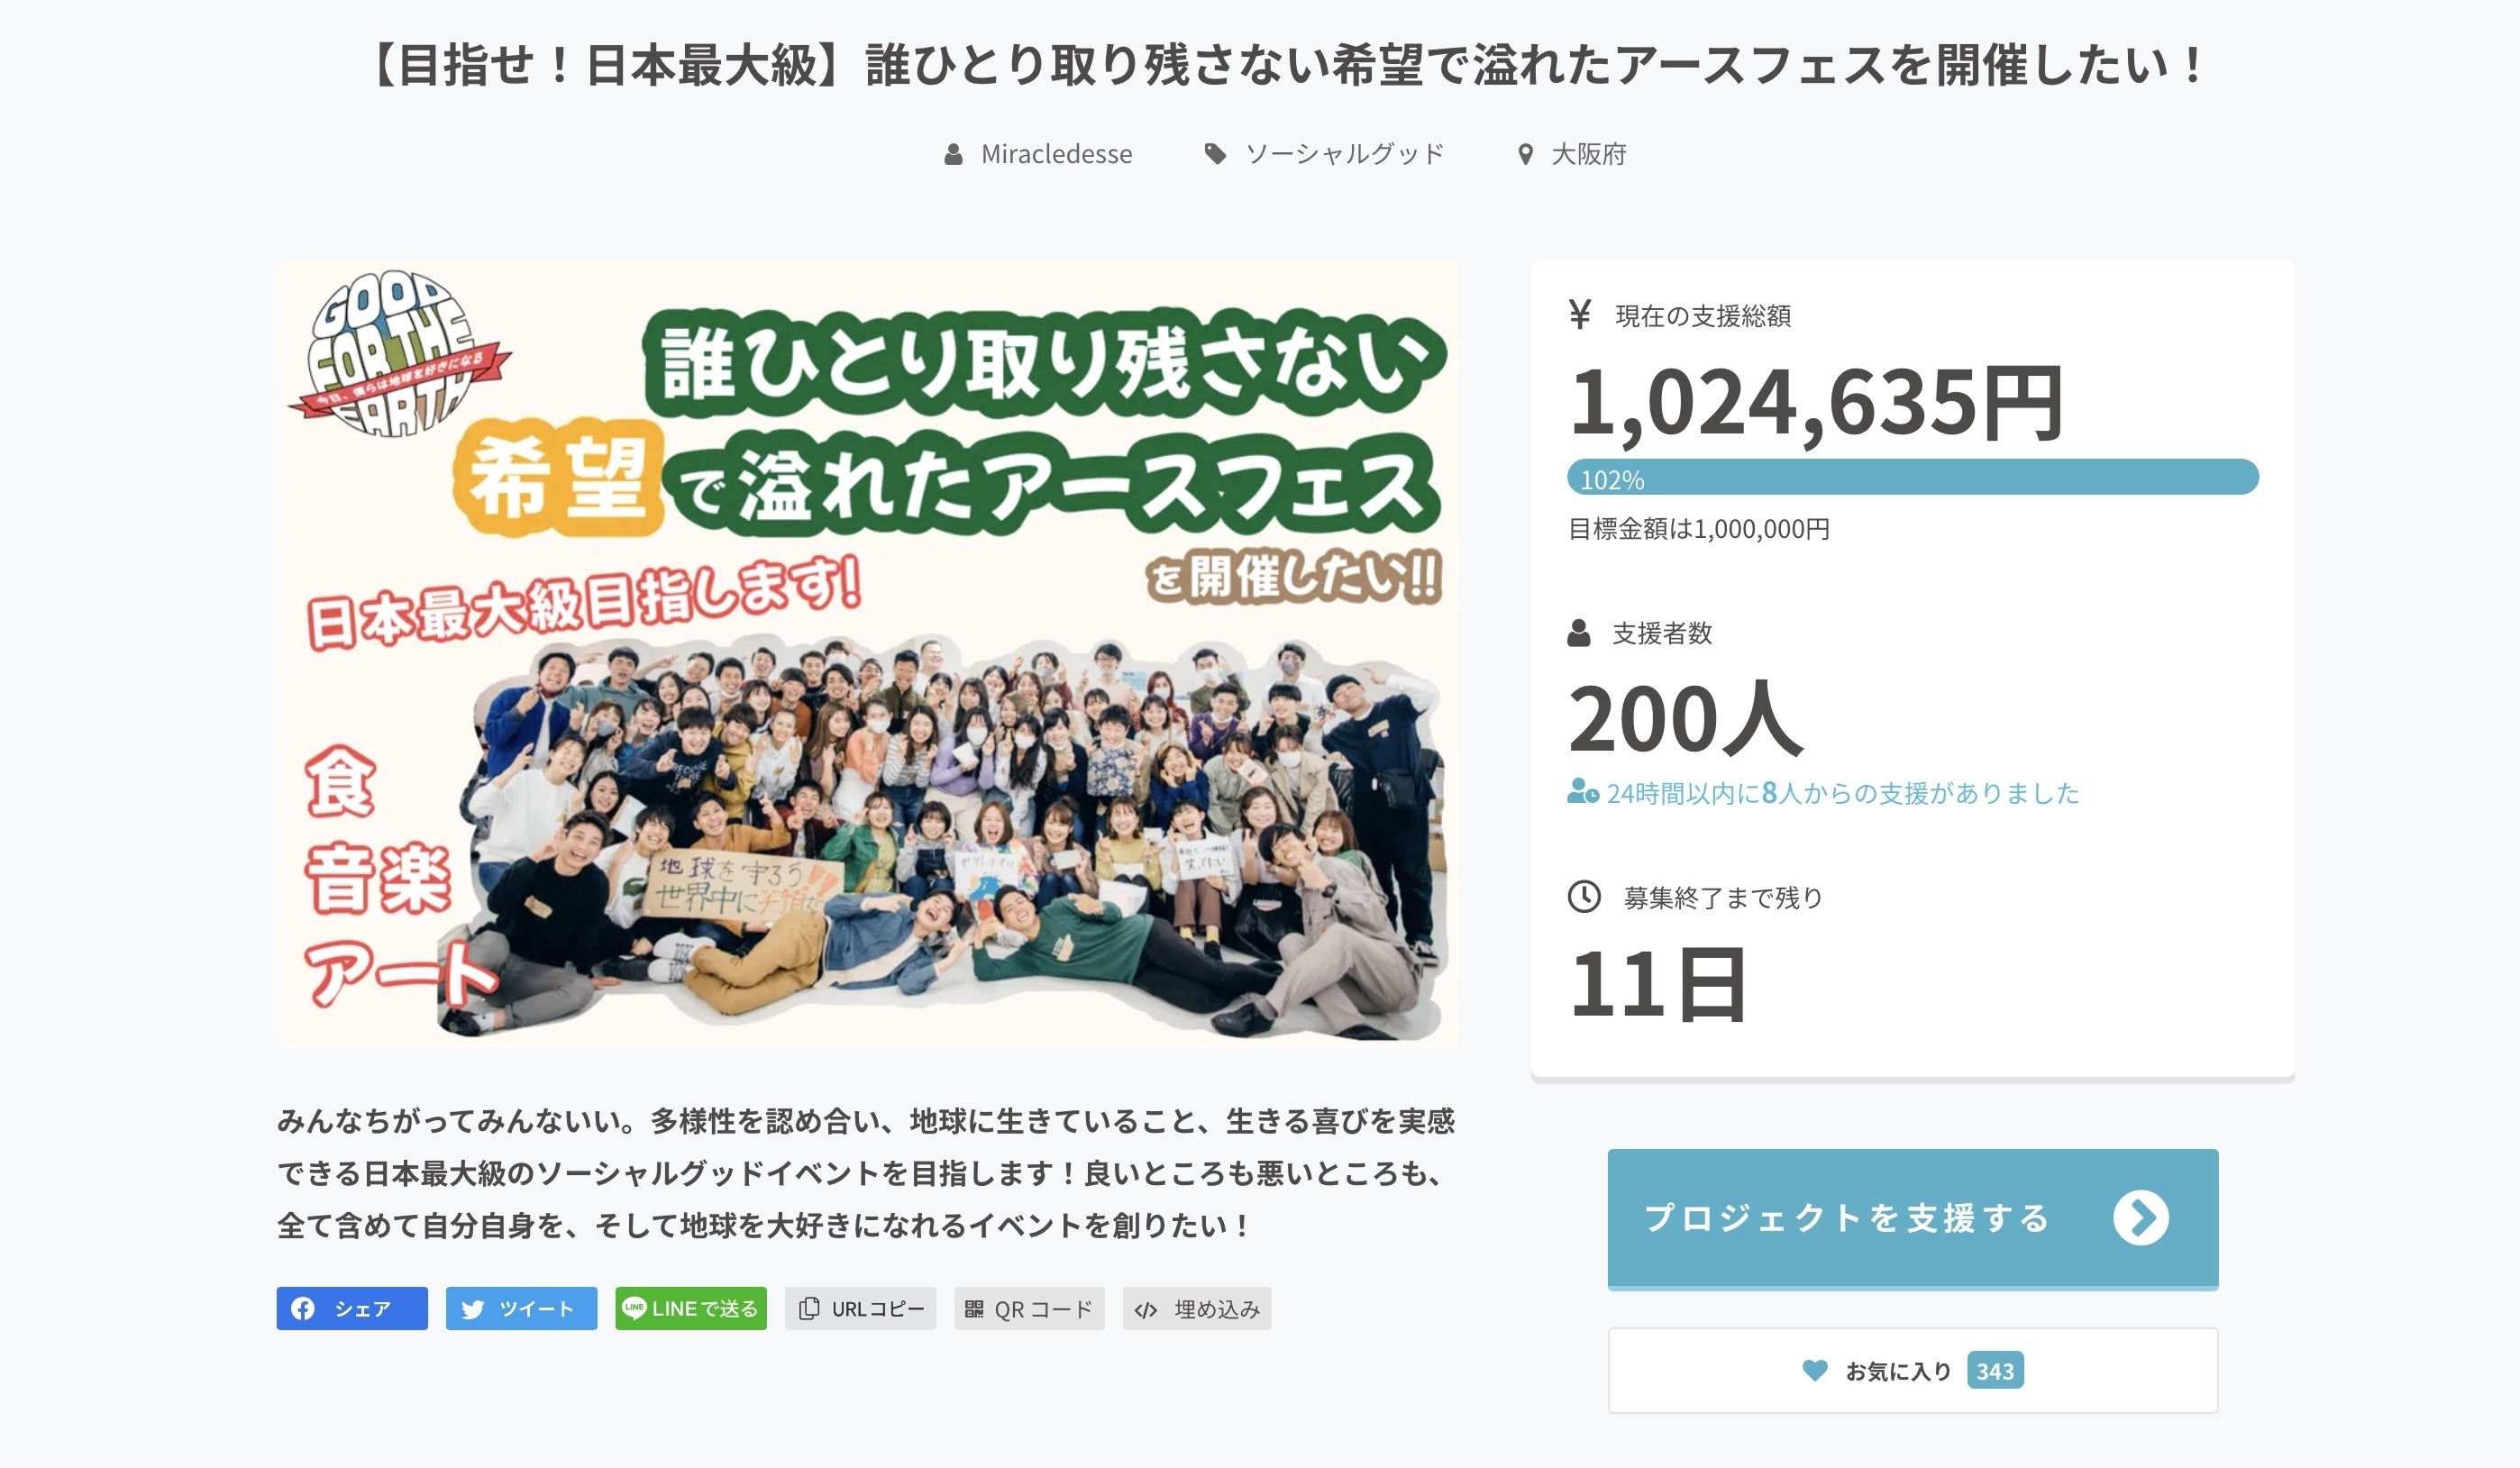Open Miracledesse owner profile link
Image resolution: width=2520 pixels, height=1468 pixels.
[1056, 154]
